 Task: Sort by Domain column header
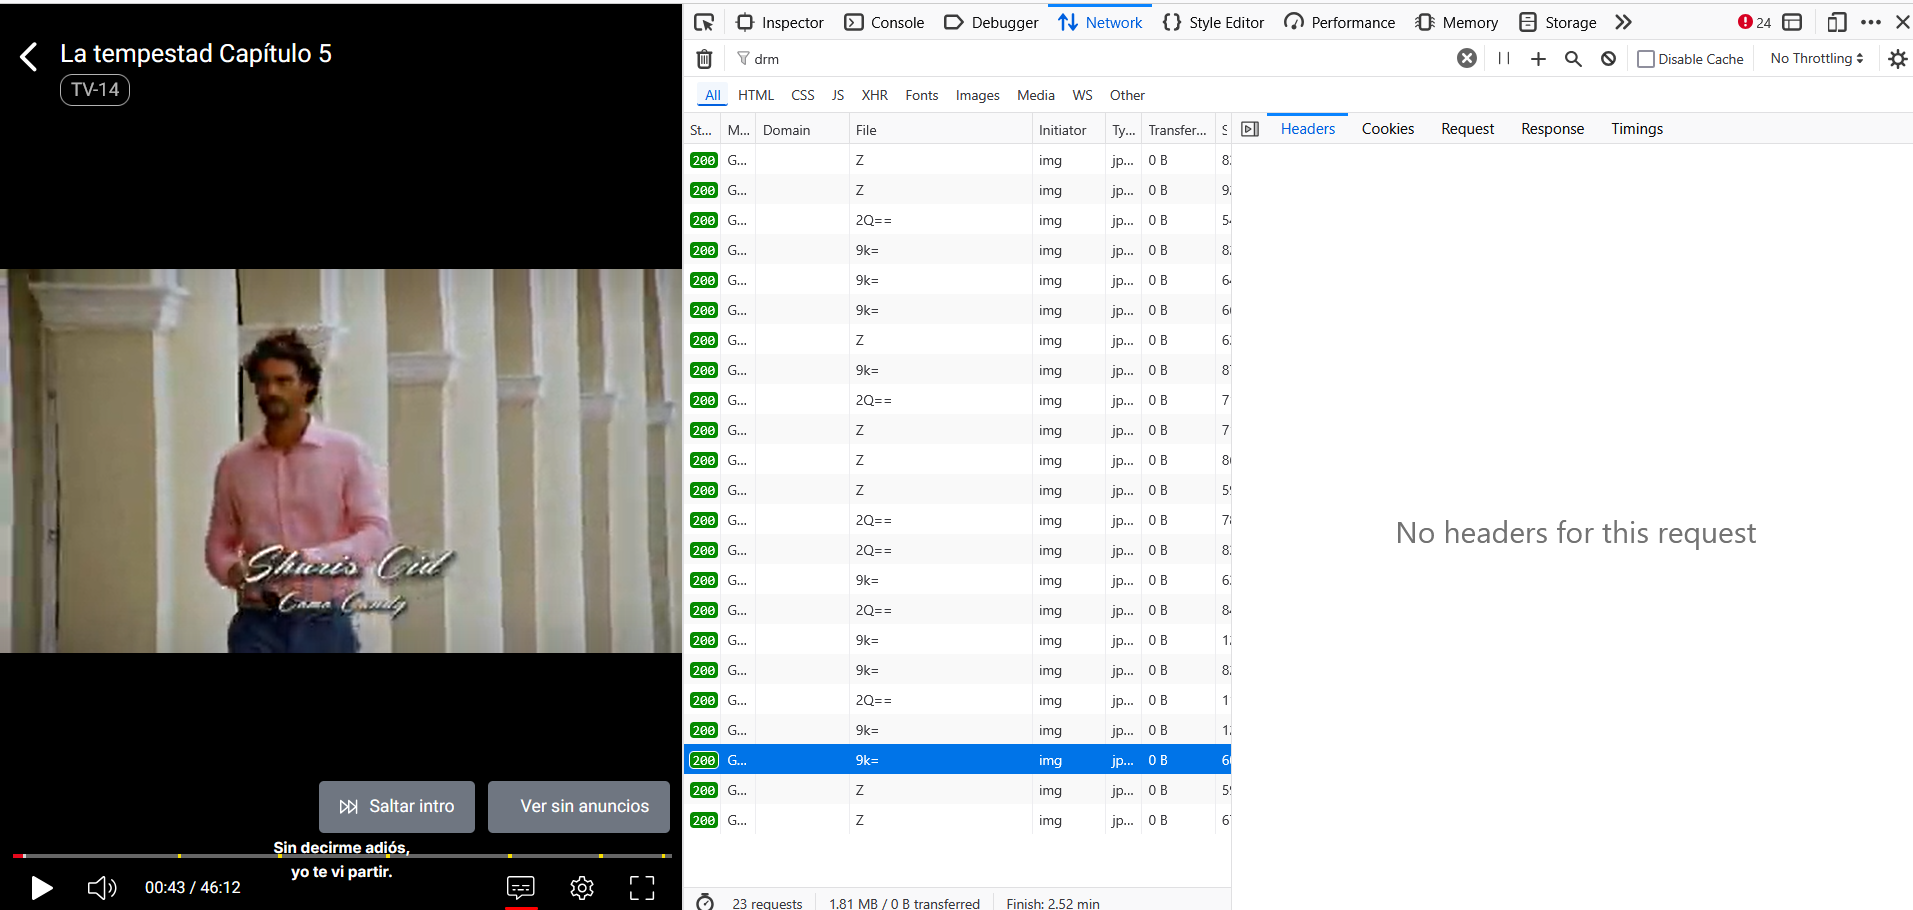(x=802, y=130)
